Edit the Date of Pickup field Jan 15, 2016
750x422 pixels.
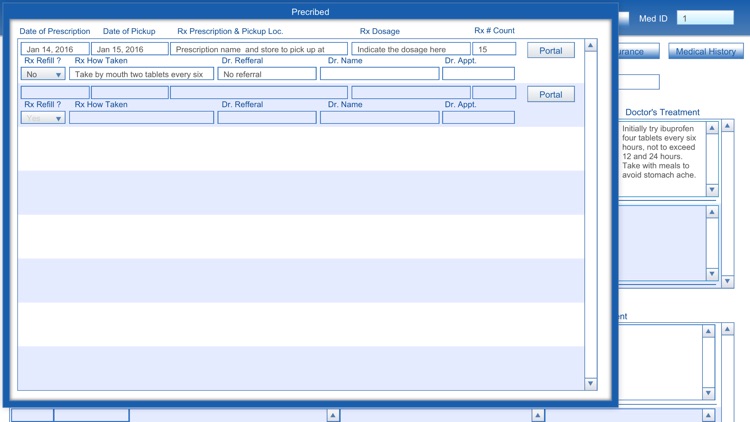pos(129,49)
